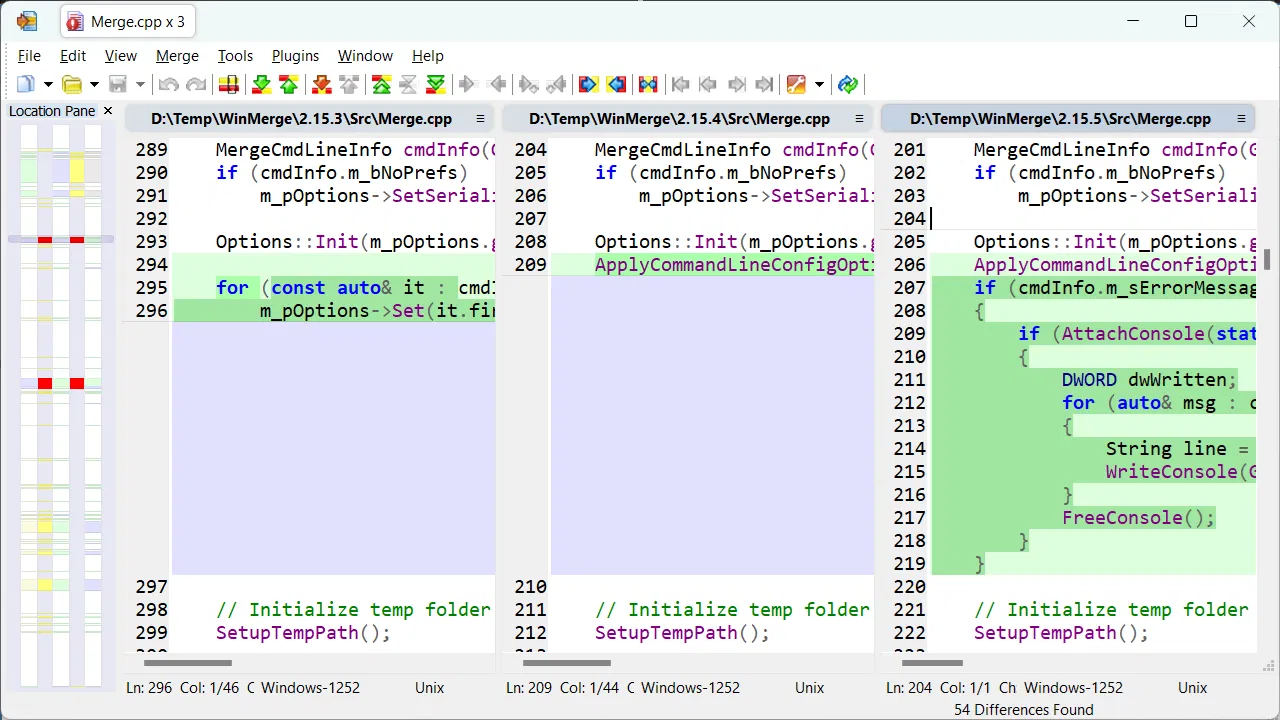Click the Copy All to Left icon

click(616, 85)
